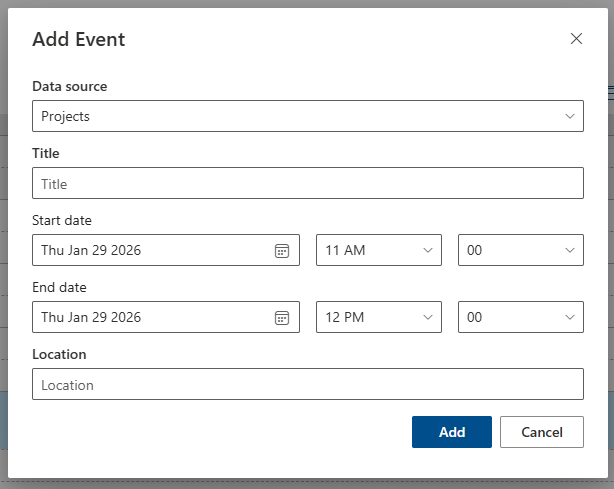Open the Start date calendar picker icon
Viewport: 614px width, 489px height.
(282, 250)
